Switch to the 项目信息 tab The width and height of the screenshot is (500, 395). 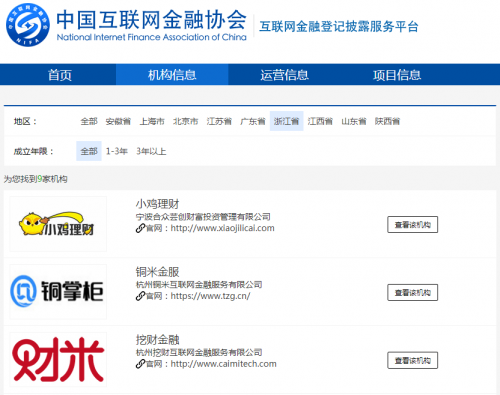[397, 75]
